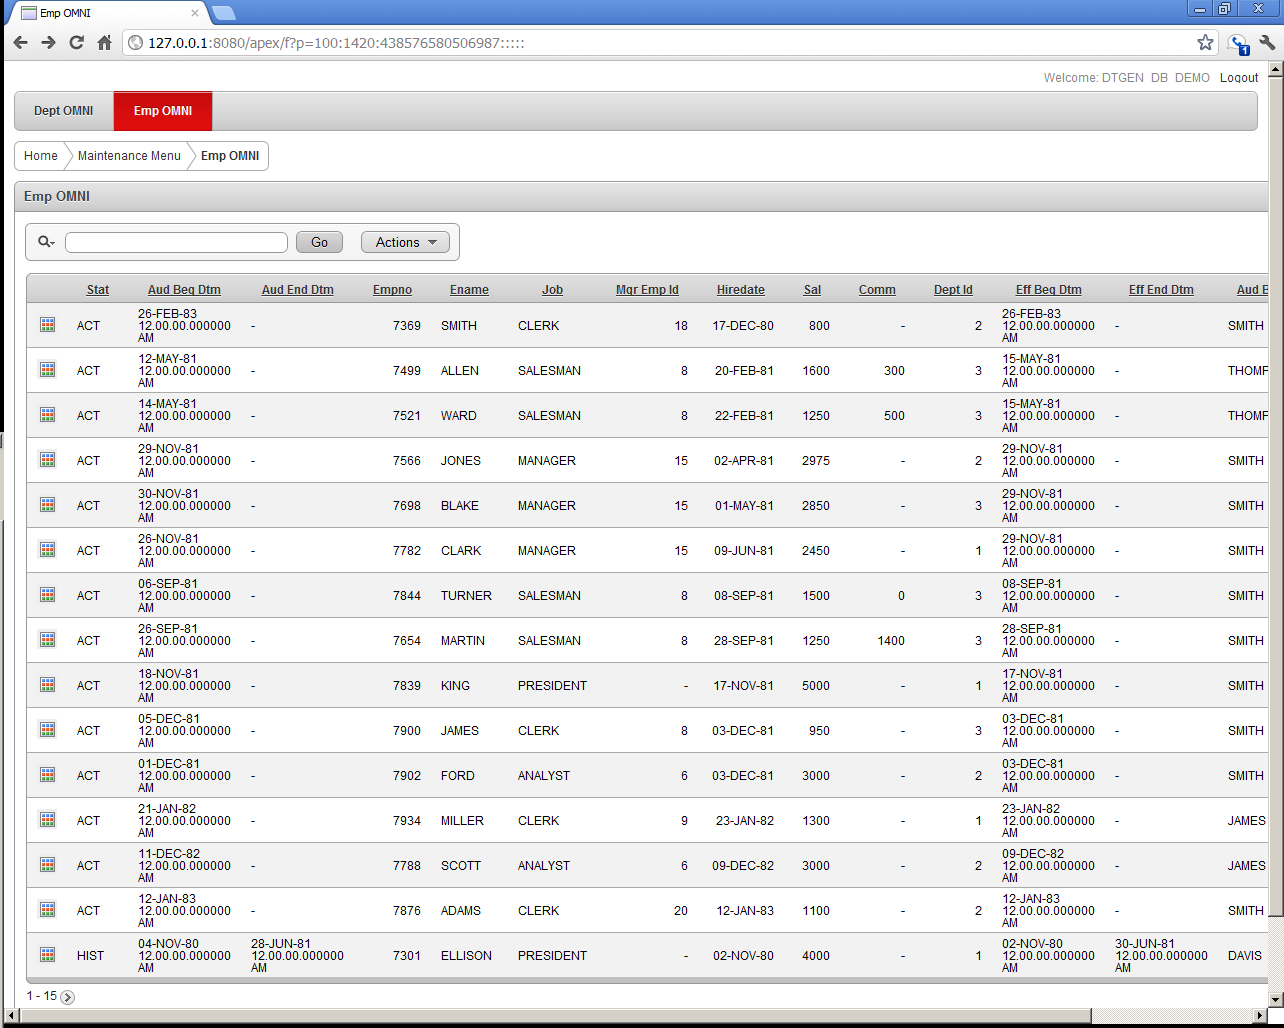
Task: Click the search magnifier icon
Action: [42, 241]
